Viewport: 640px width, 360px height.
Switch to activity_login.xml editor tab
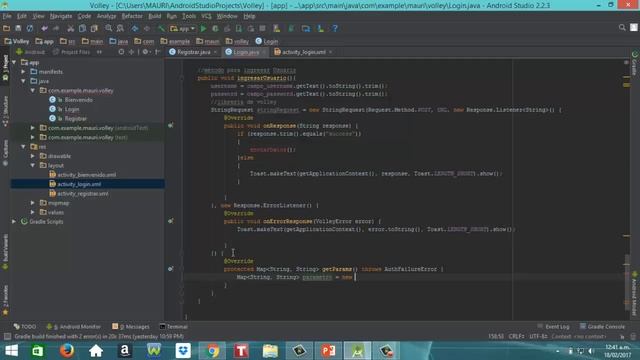(304, 52)
